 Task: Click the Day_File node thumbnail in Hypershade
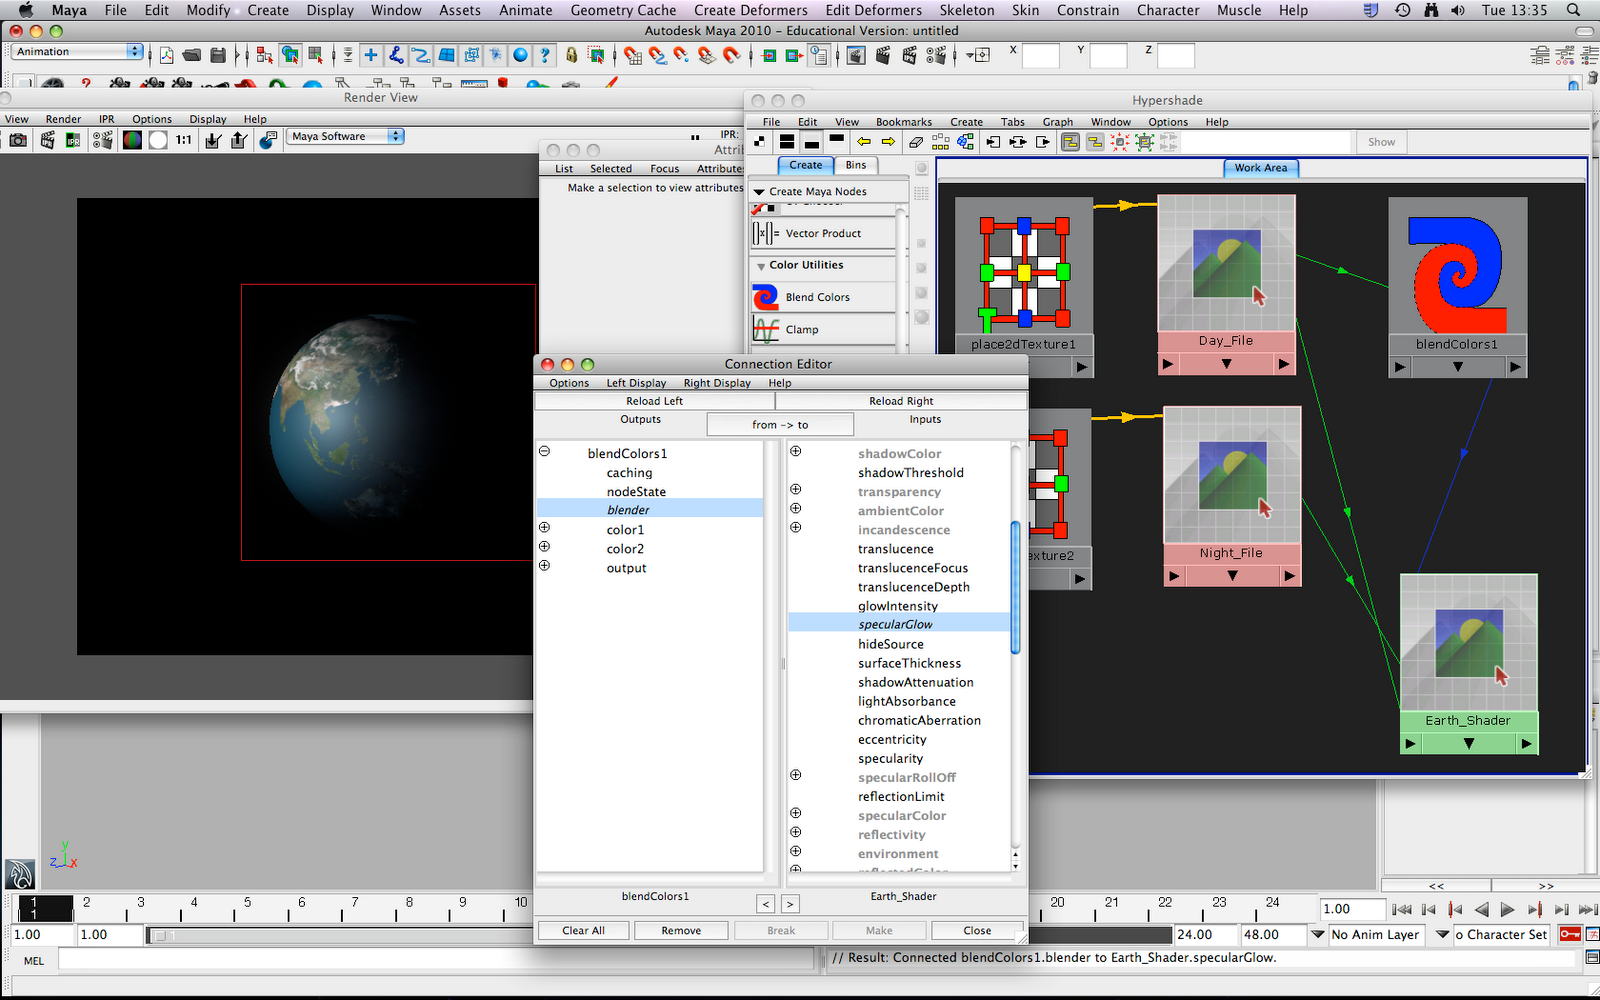(x=1227, y=262)
